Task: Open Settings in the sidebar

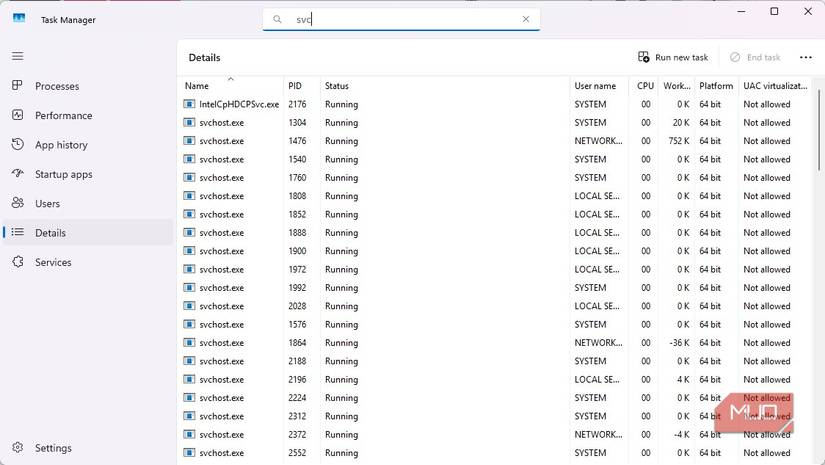Action: [x=88, y=448]
